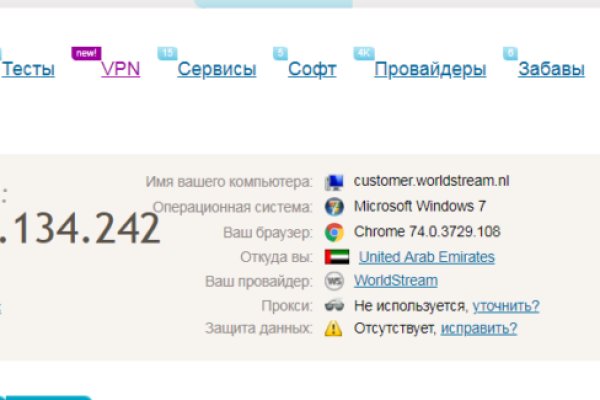
Task: Click the Chrome browser icon
Action: (334, 232)
